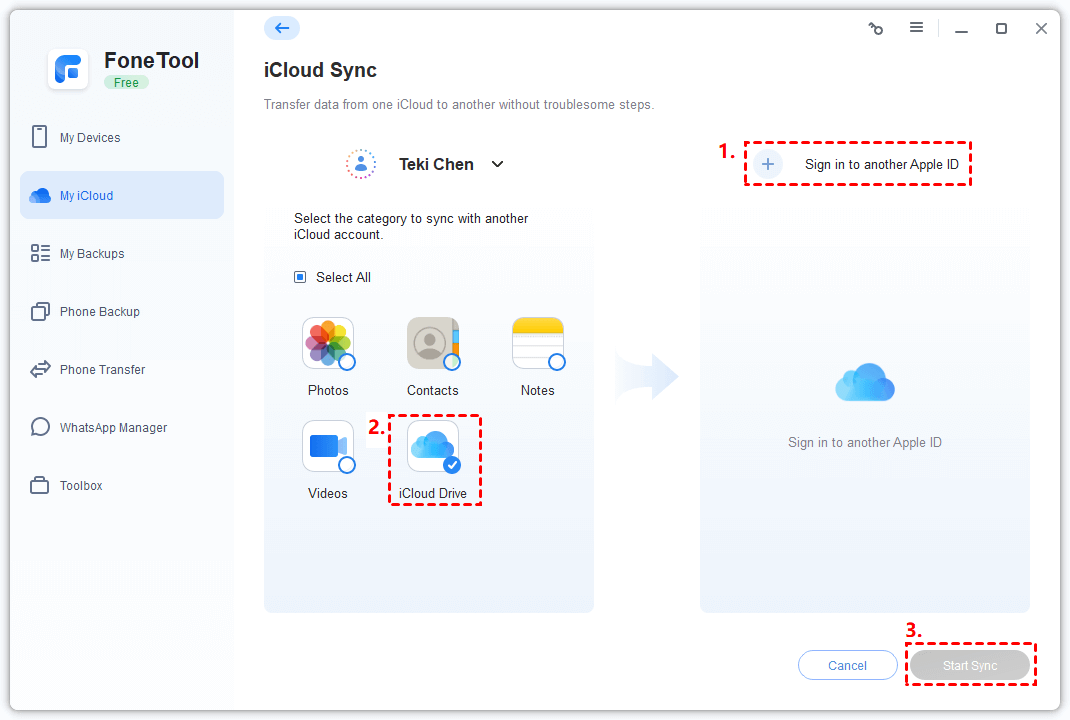This screenshot has width=1070, height=720.
Task: Open WhatsApp Manager in sidebar
Action: coord(113,428)
